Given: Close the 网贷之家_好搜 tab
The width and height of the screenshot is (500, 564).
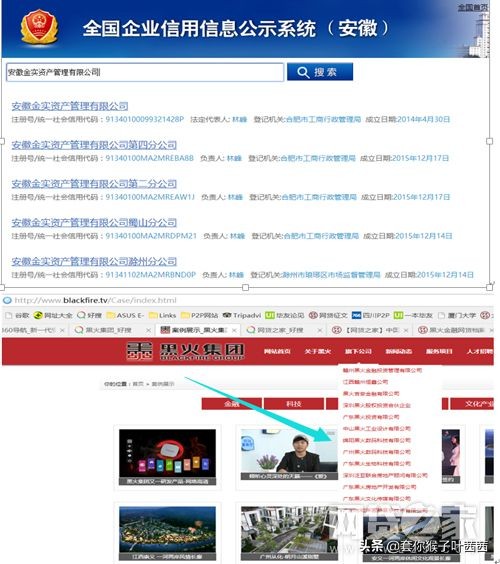Looking at the screenshot, I should (x=320, y=330).
